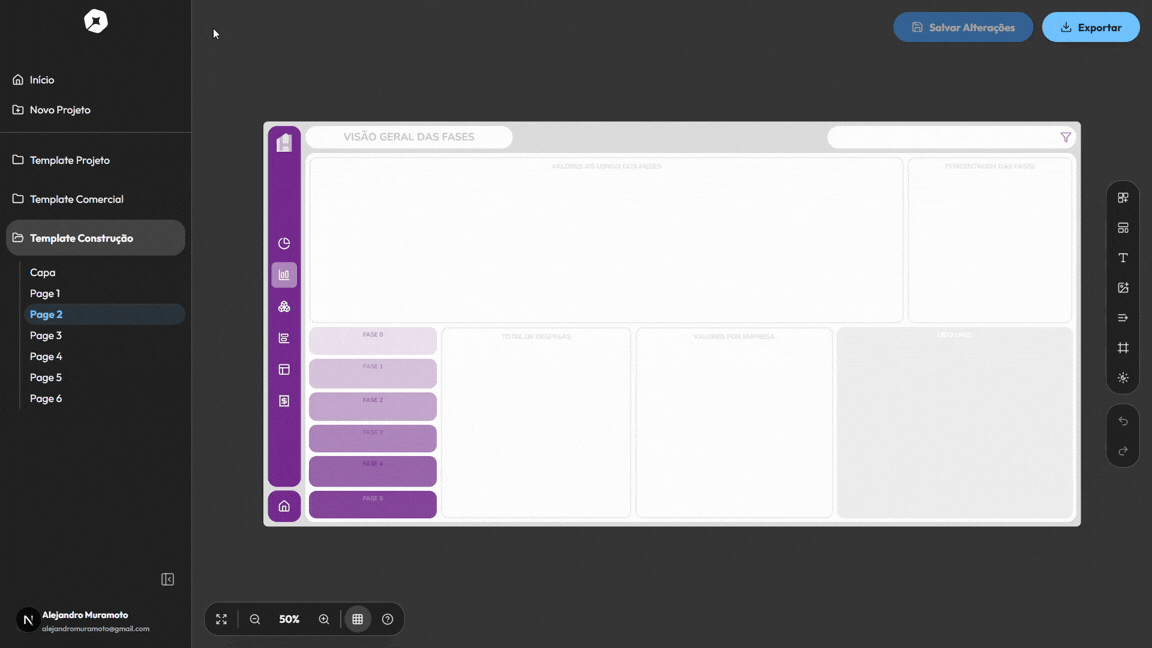Select the frame grid tool
The height and width of the screenshot is (648, 1152).
pos(1123,348)
